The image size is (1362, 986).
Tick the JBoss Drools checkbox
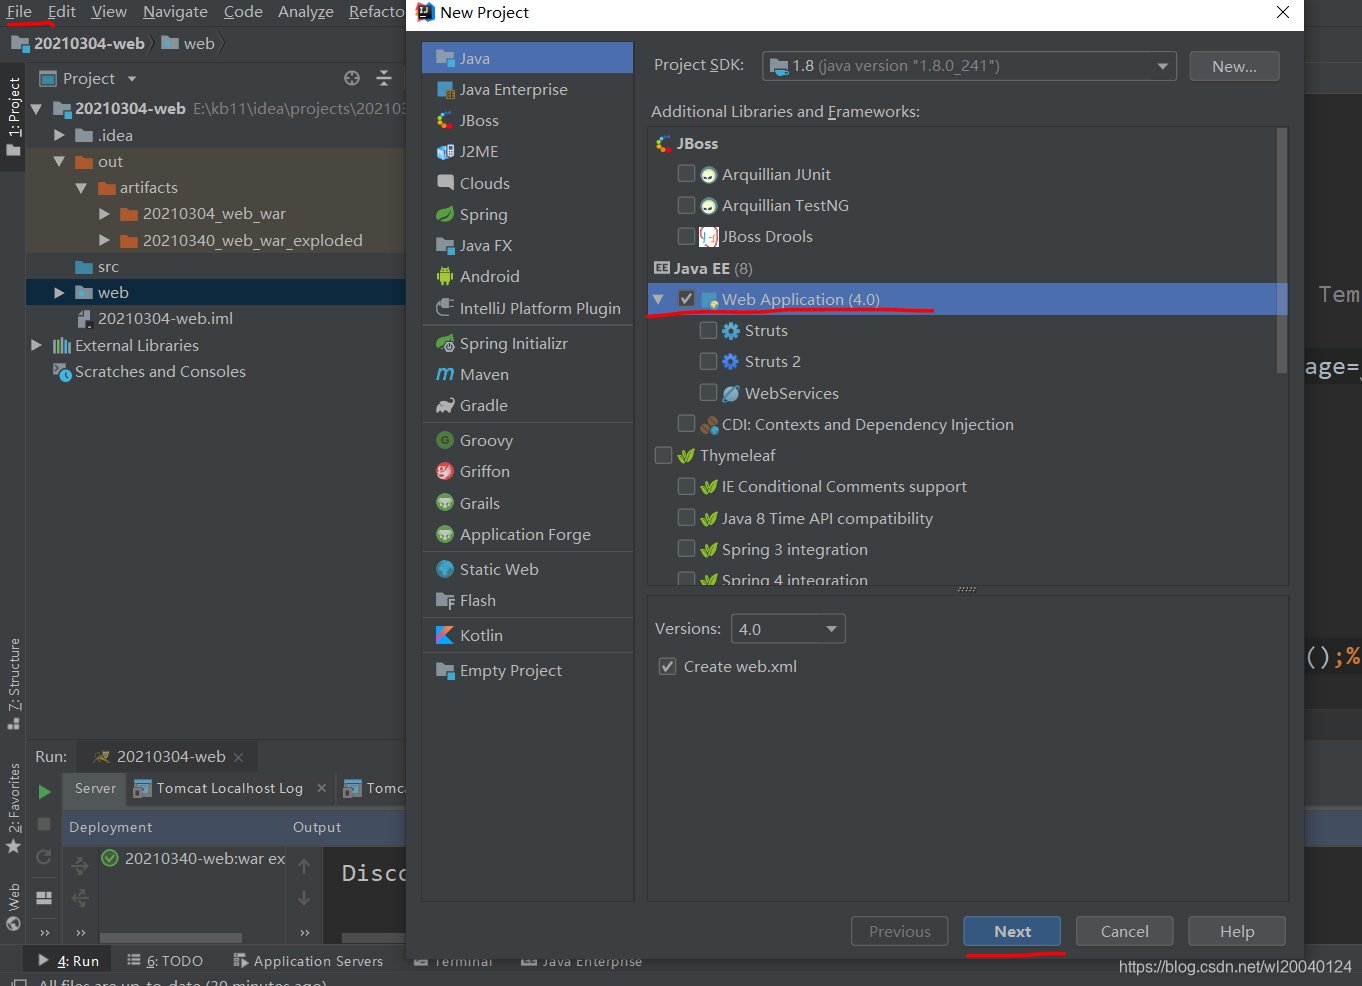(x=686, y=236)
